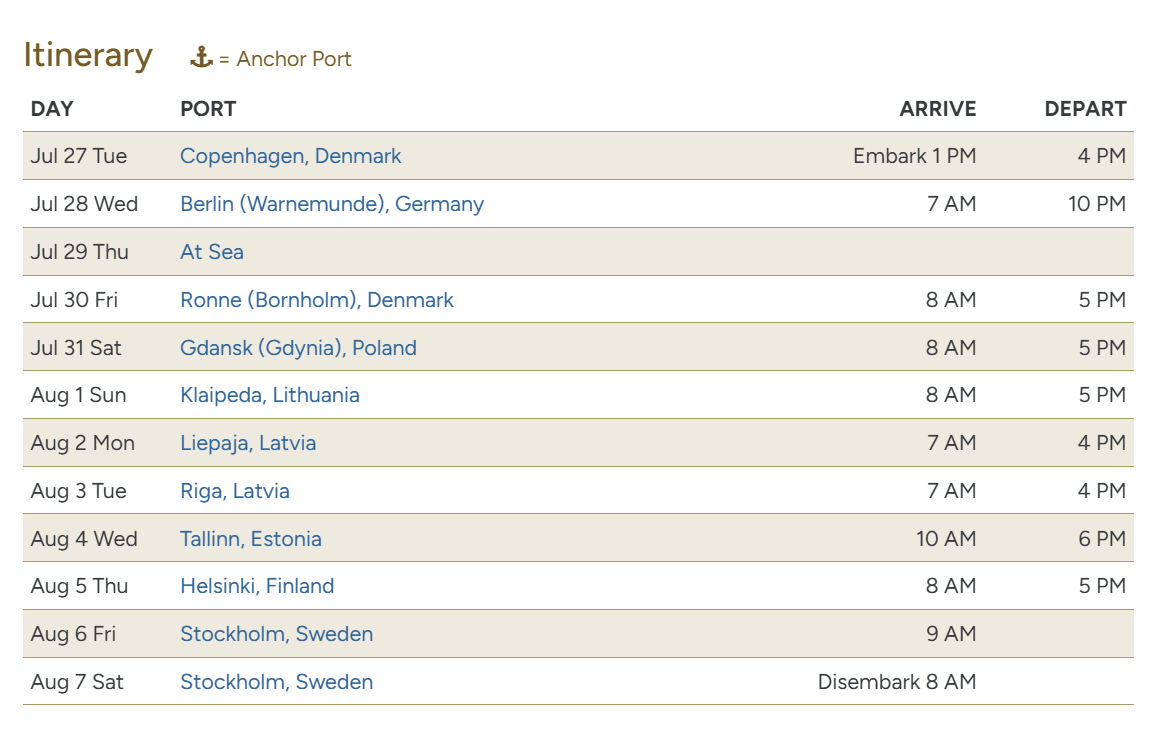Click Stockholm, Sweden link for Aug 6
The width and height of the screenshot is (1167, 729).
pyautogui.click(x=276, y=634)
